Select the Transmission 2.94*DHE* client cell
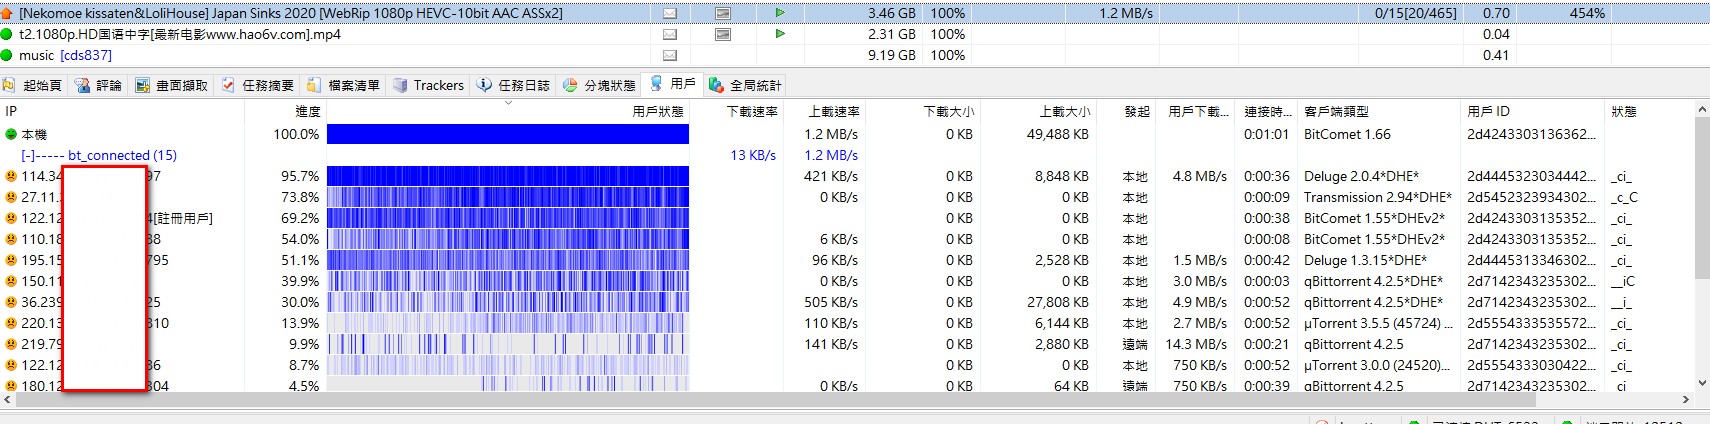1710x424 pixels. [1378, 197]
